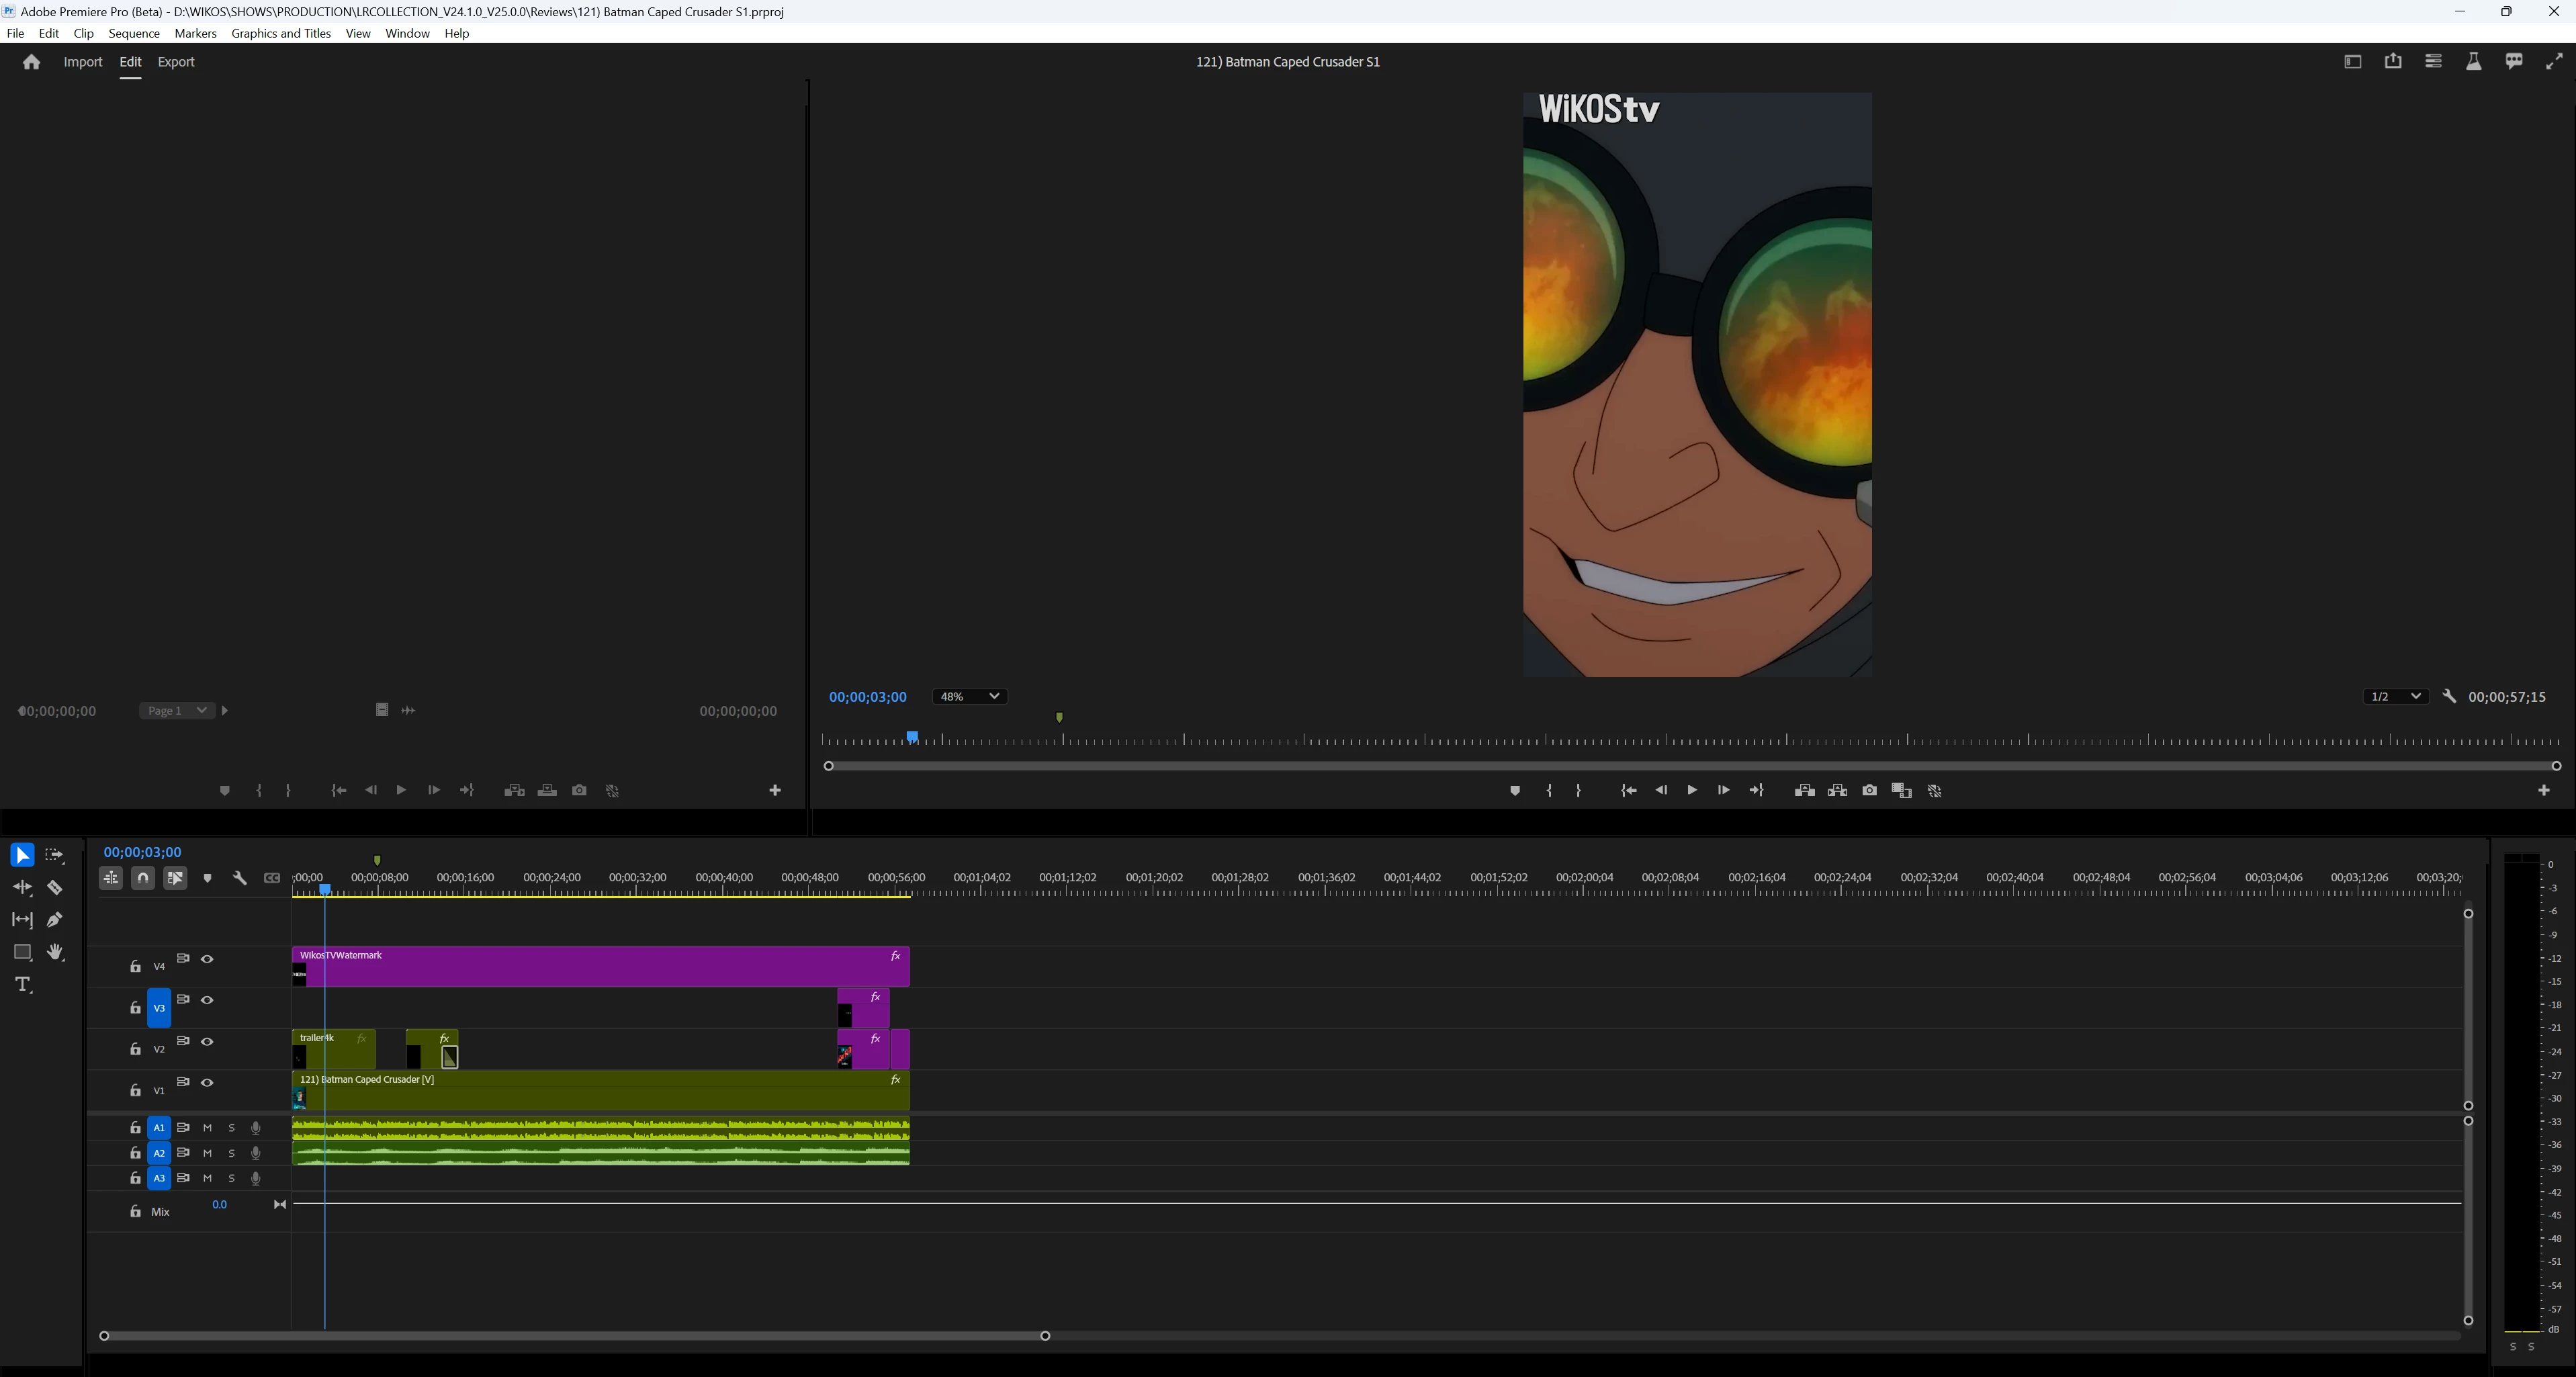The width and height of the screenshot is (2576, 1377).
Task: Select the Hand tool
Action: point(55,952)
